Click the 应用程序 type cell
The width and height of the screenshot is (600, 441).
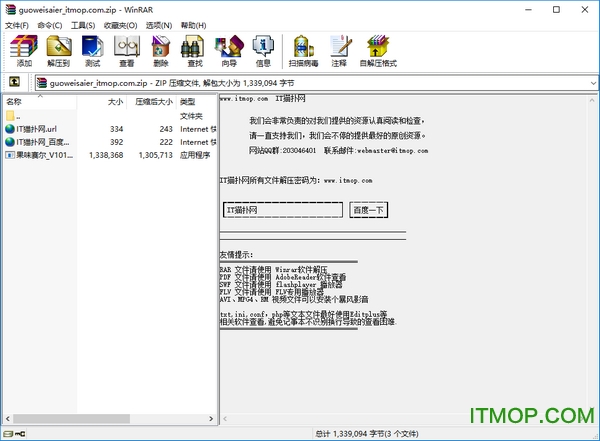[x=195, y=155]
